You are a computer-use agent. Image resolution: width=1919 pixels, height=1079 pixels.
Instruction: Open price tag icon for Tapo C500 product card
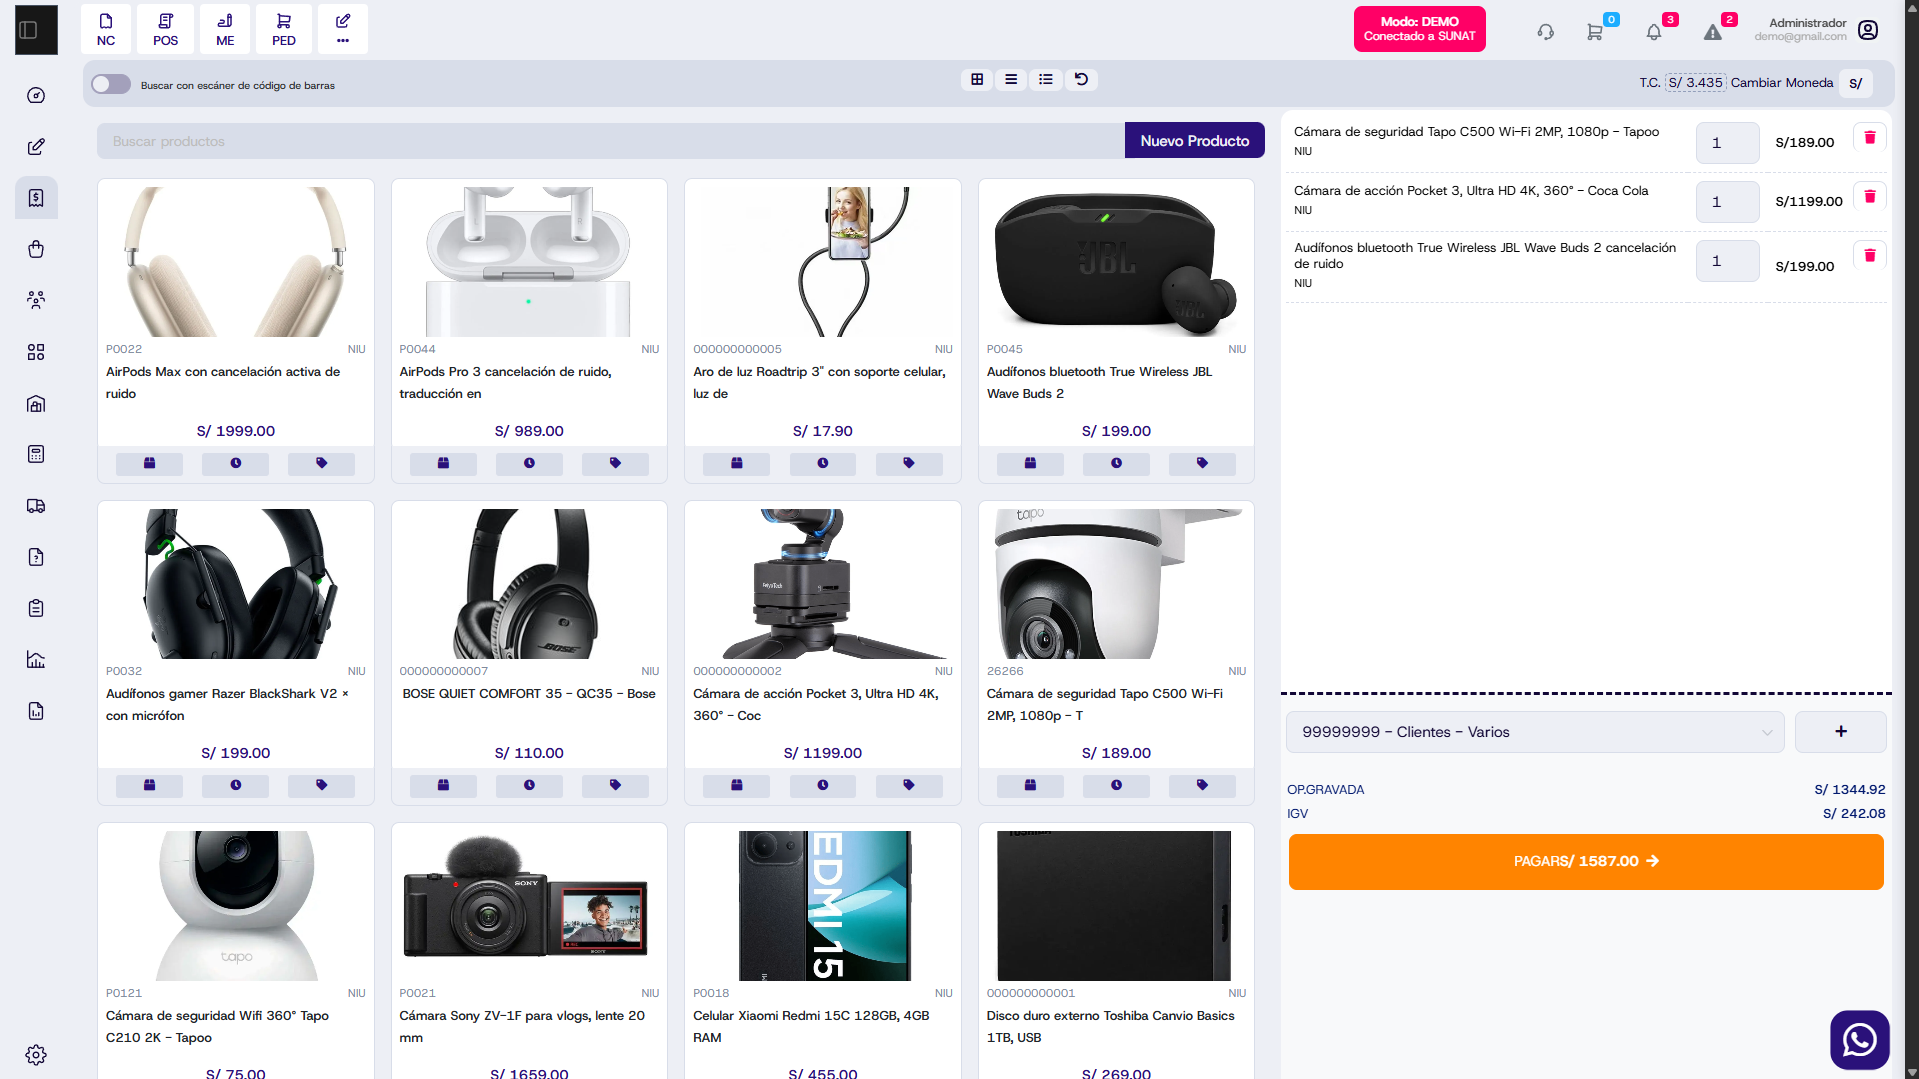1203,785
